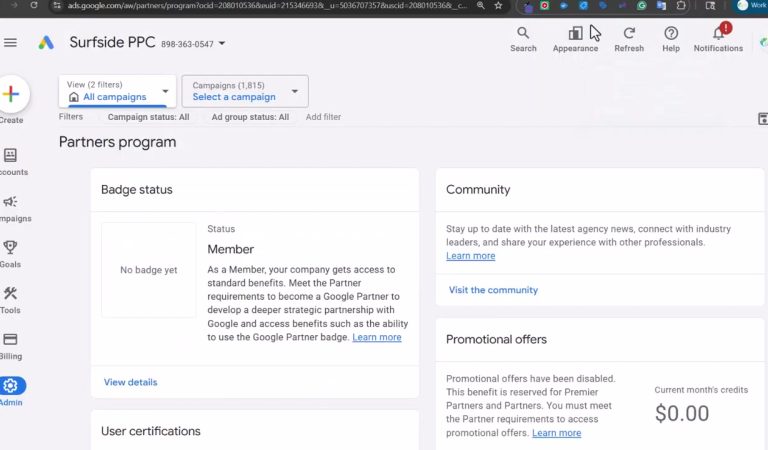
Task: Refresh the Google Ads data
Action: coord(629,39)
